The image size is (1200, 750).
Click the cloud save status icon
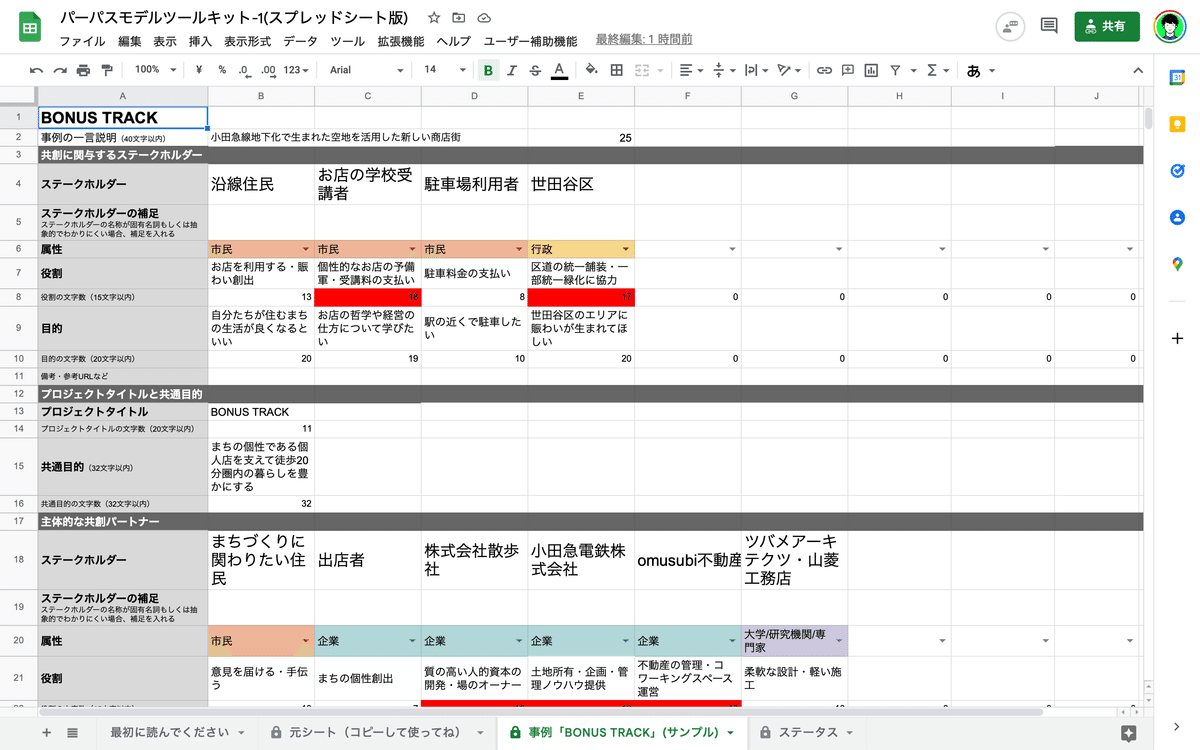pos(484,18)
